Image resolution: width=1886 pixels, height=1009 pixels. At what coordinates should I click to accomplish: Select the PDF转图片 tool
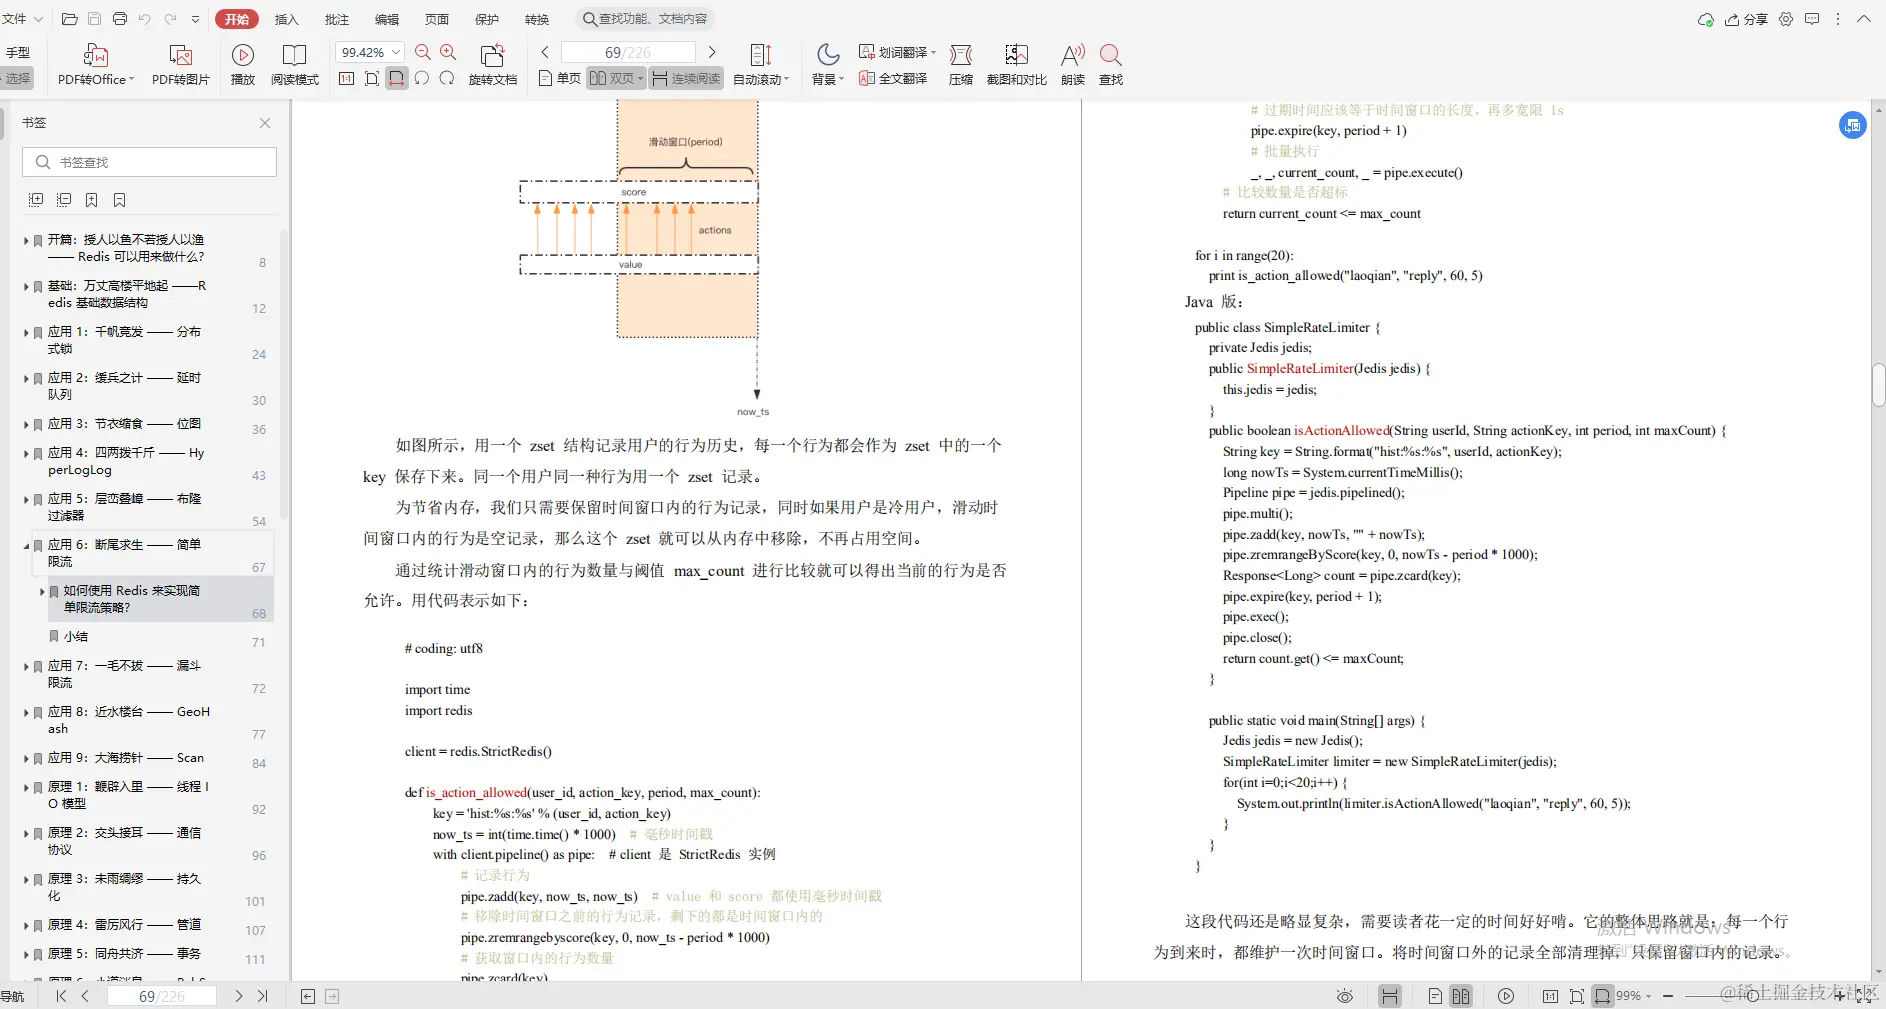179,63
